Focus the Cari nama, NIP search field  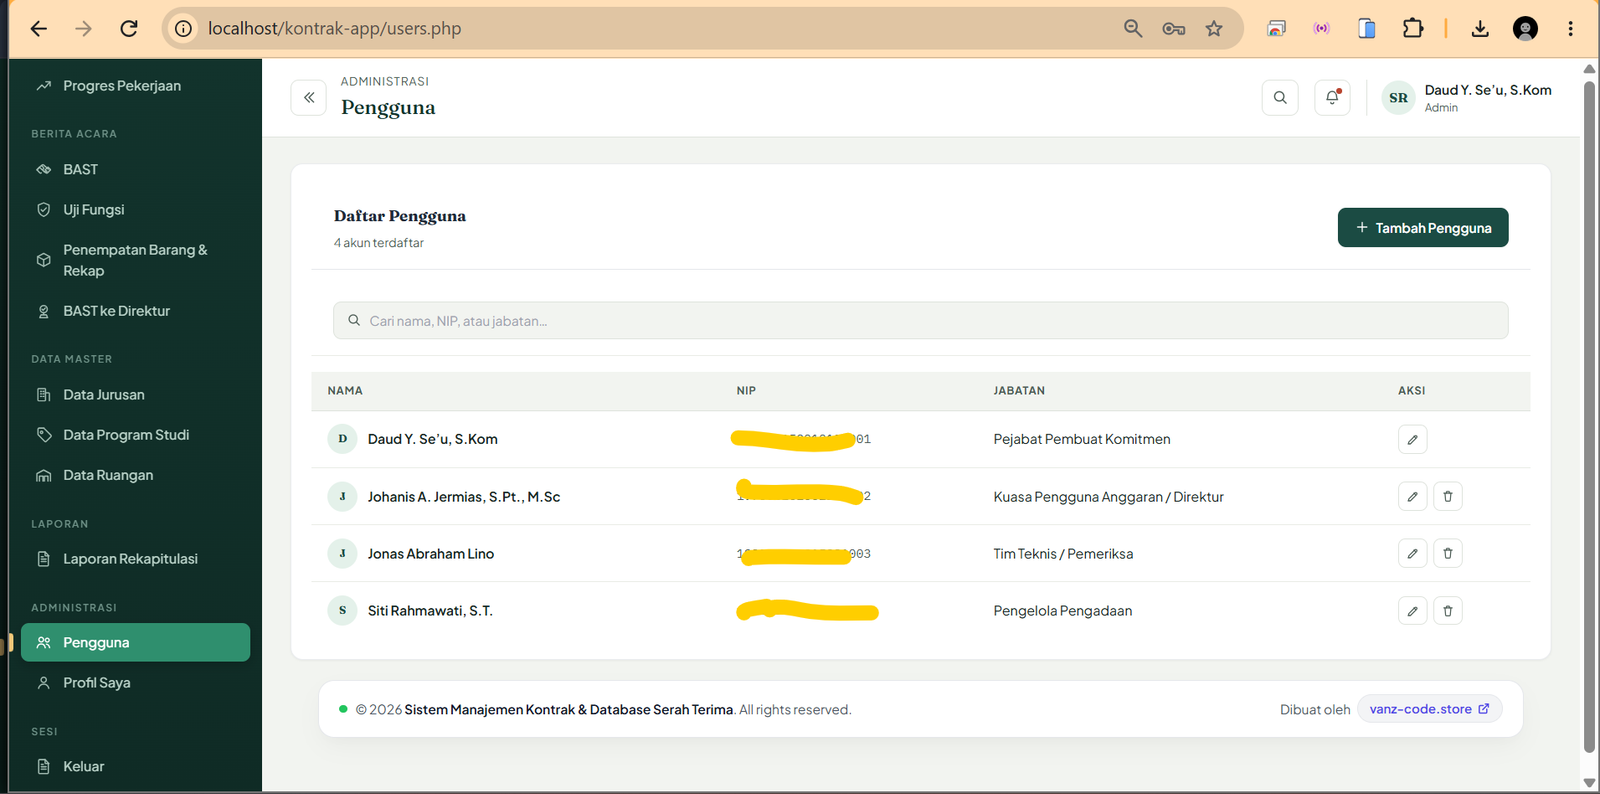point(920,320)
